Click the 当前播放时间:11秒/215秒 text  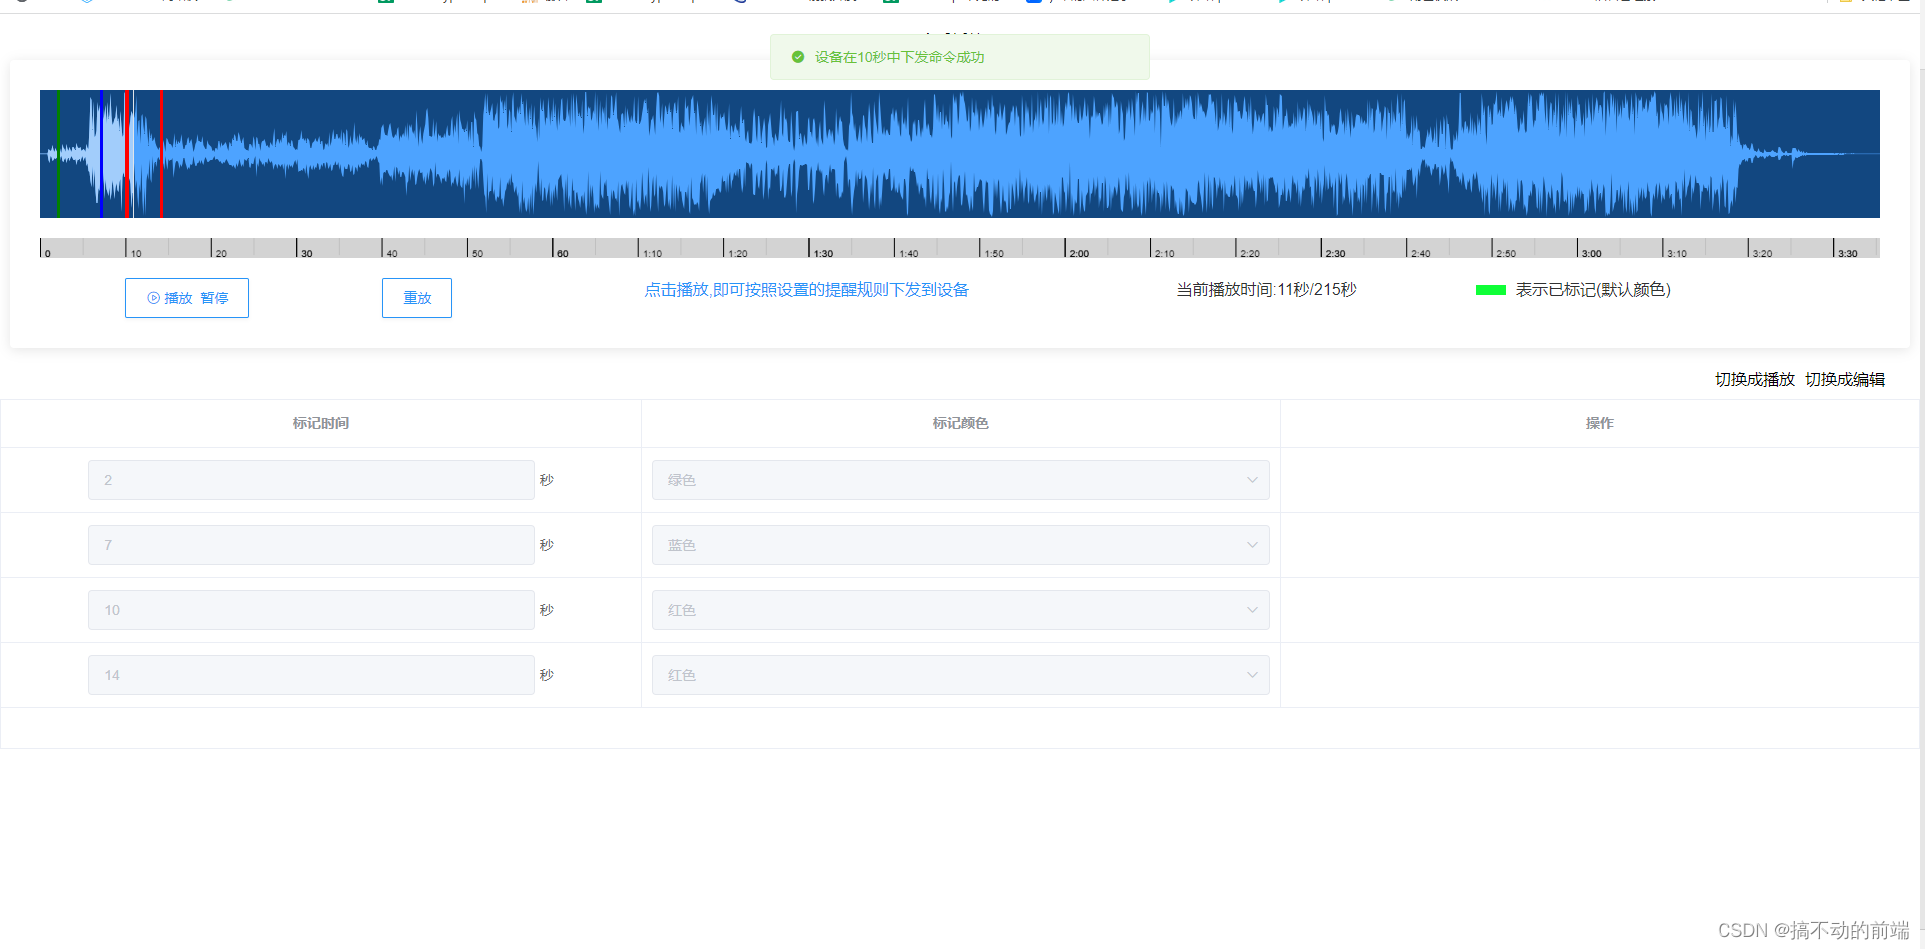[x=1266, y=290]
